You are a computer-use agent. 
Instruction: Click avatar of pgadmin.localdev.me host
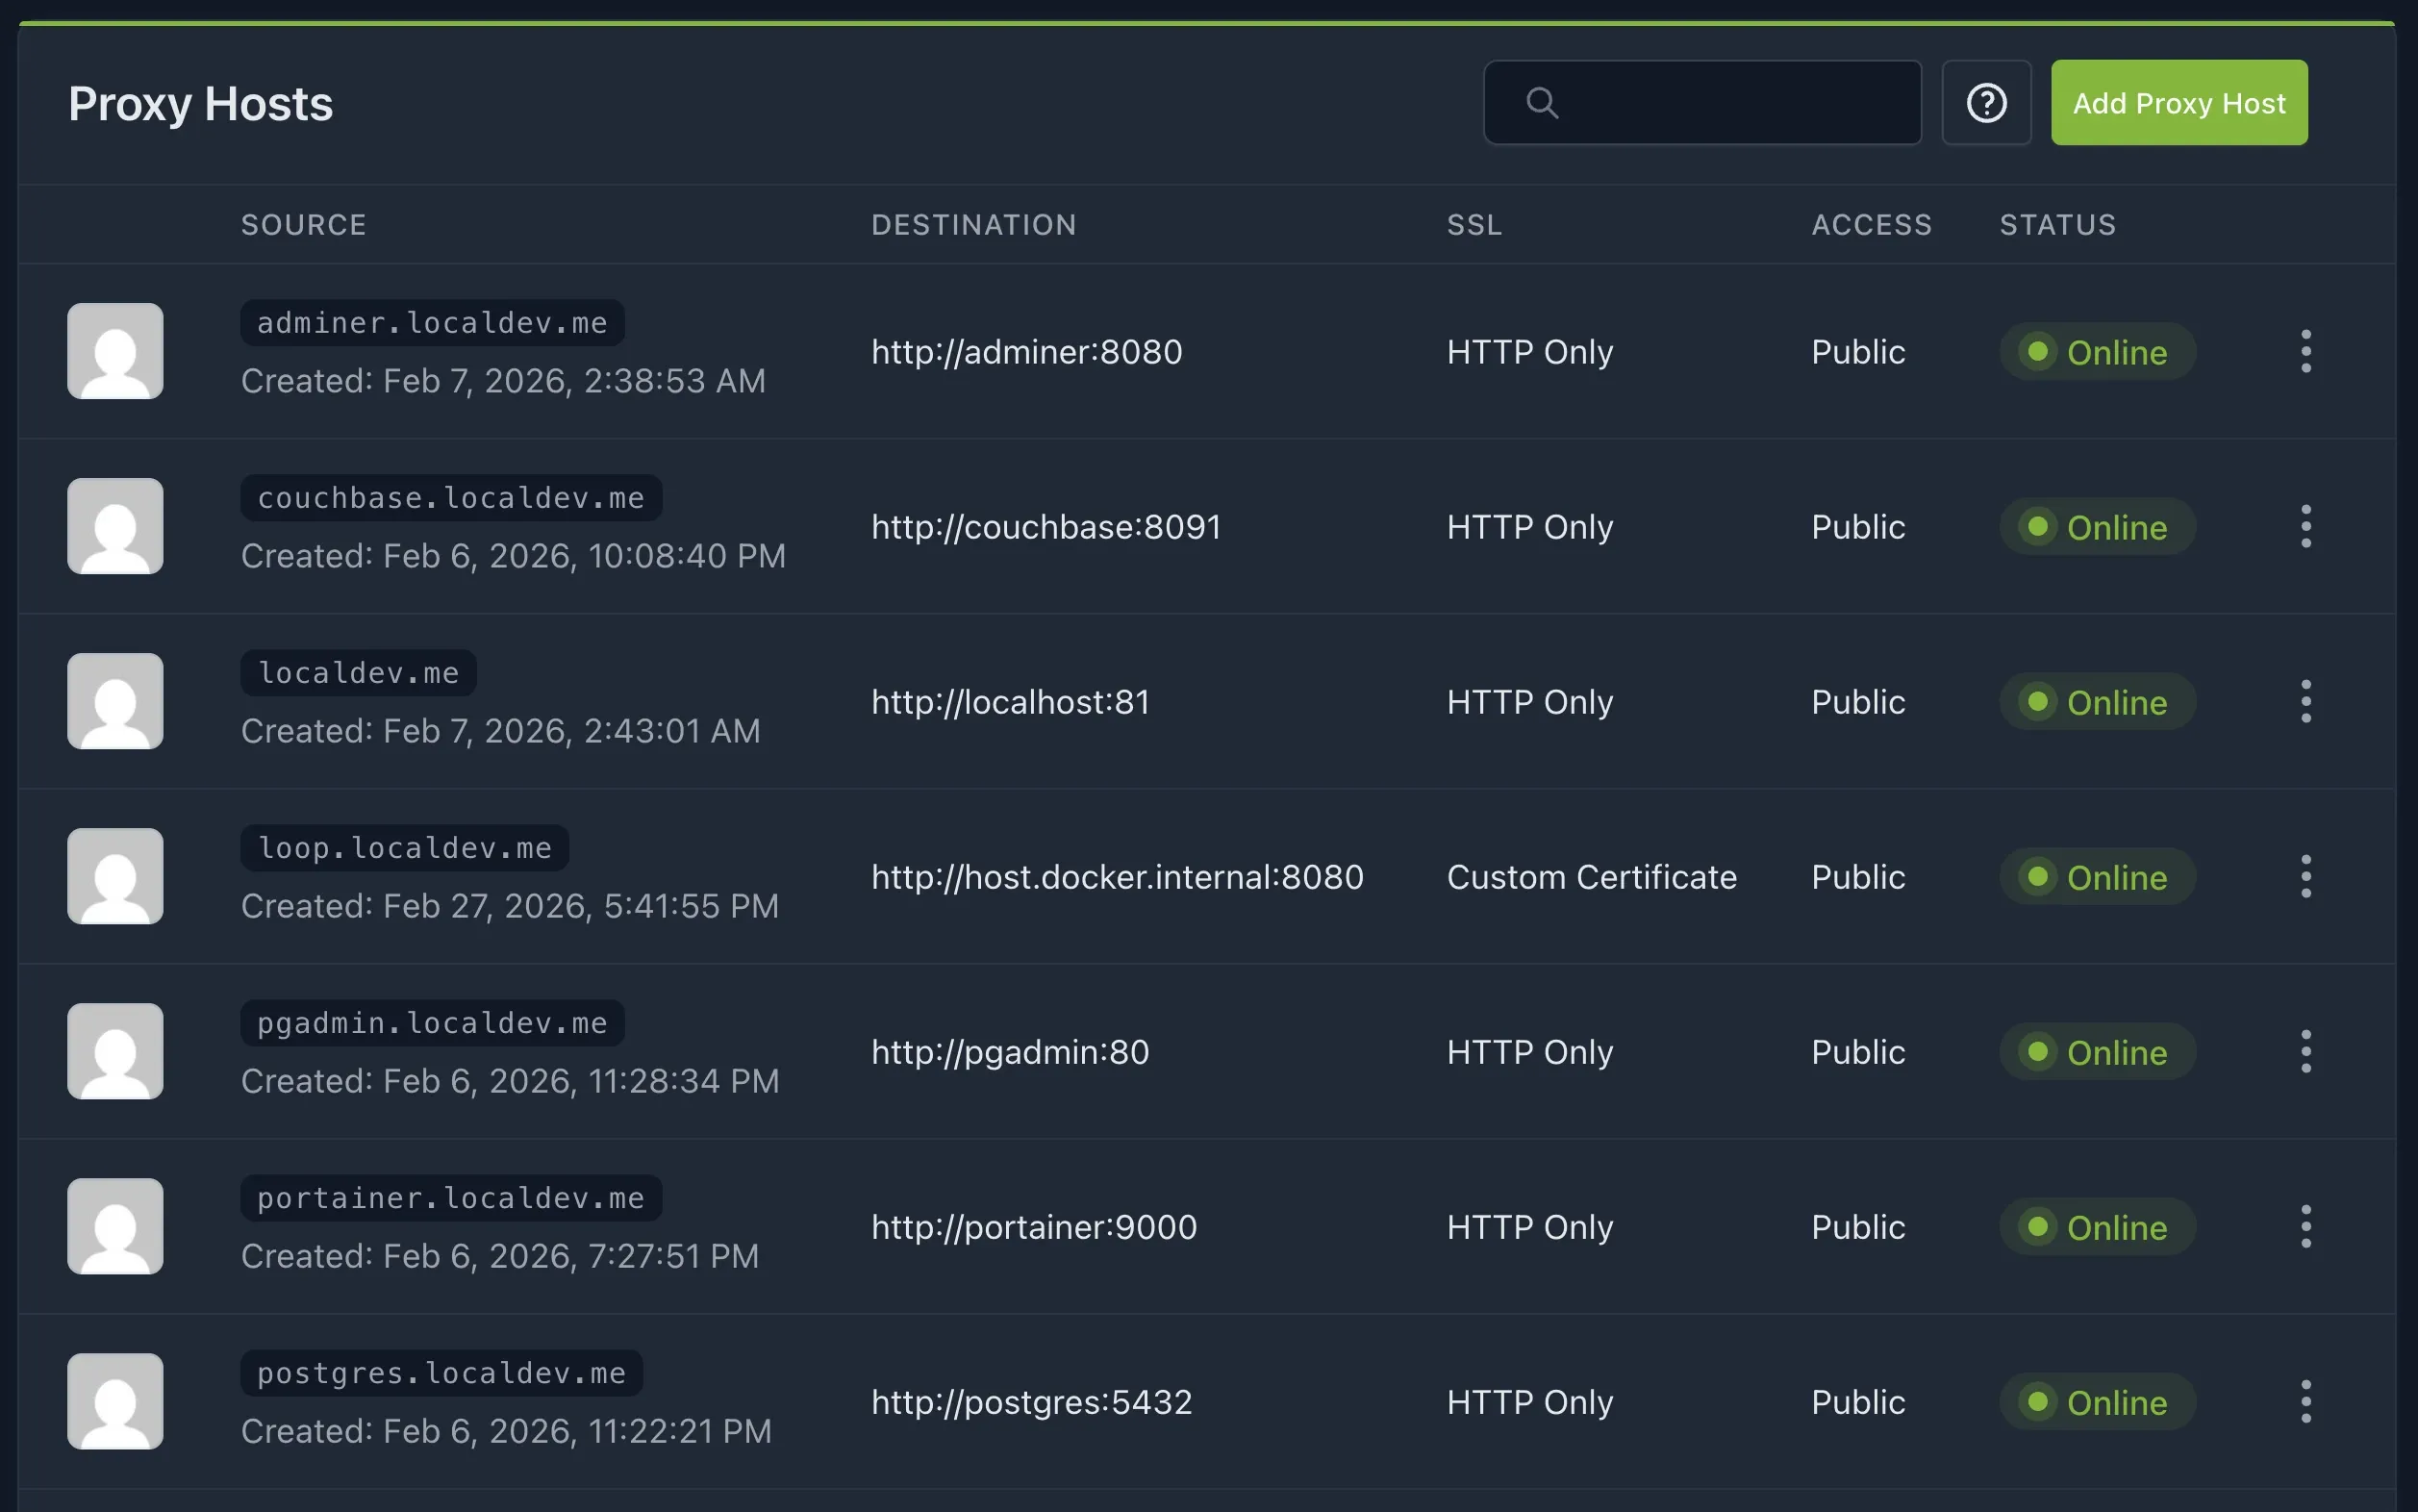tap(115, 1051)
